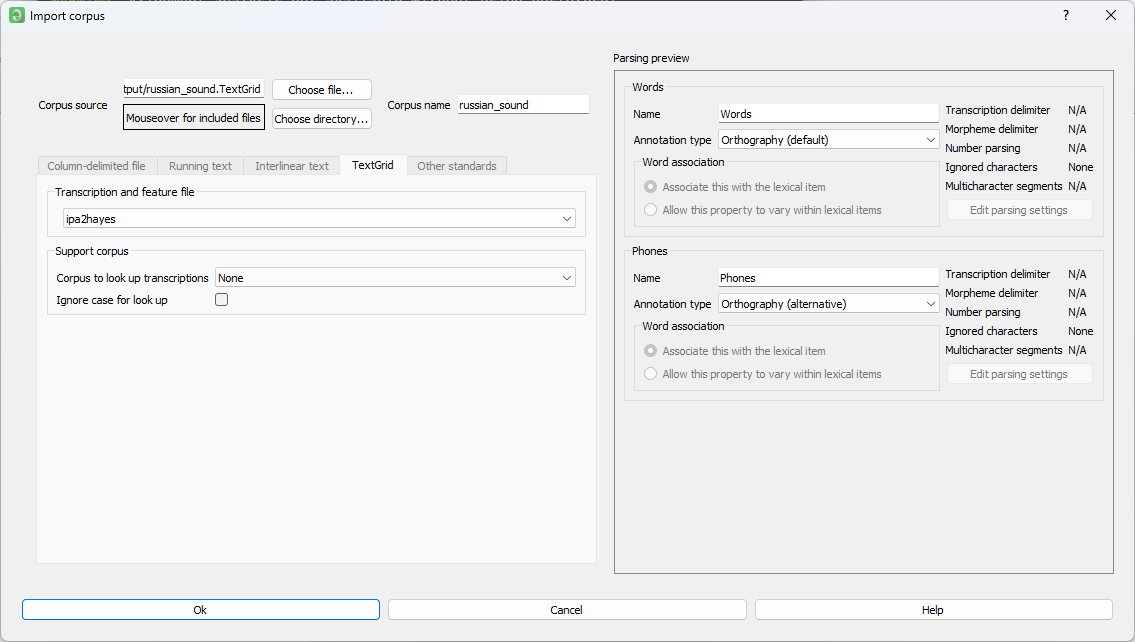The image size is (1135, 642).
Task: Click the Cancel button
Action: (567, 609)
